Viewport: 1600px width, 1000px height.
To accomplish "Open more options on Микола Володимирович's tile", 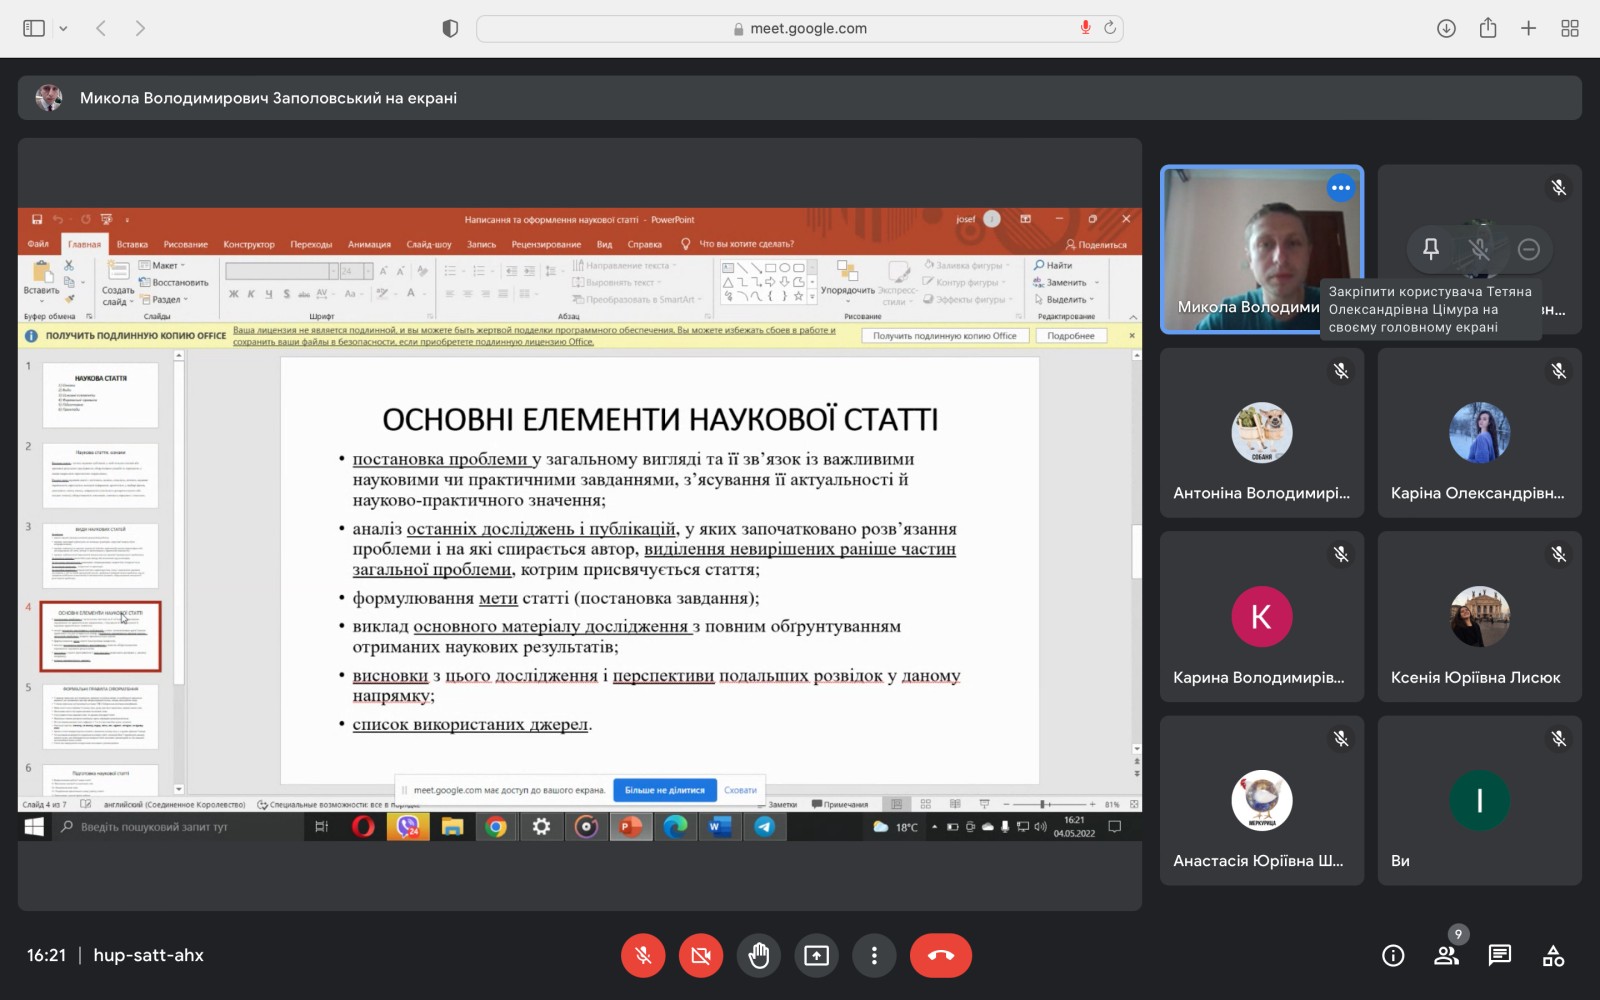I will coord(1341,188).
